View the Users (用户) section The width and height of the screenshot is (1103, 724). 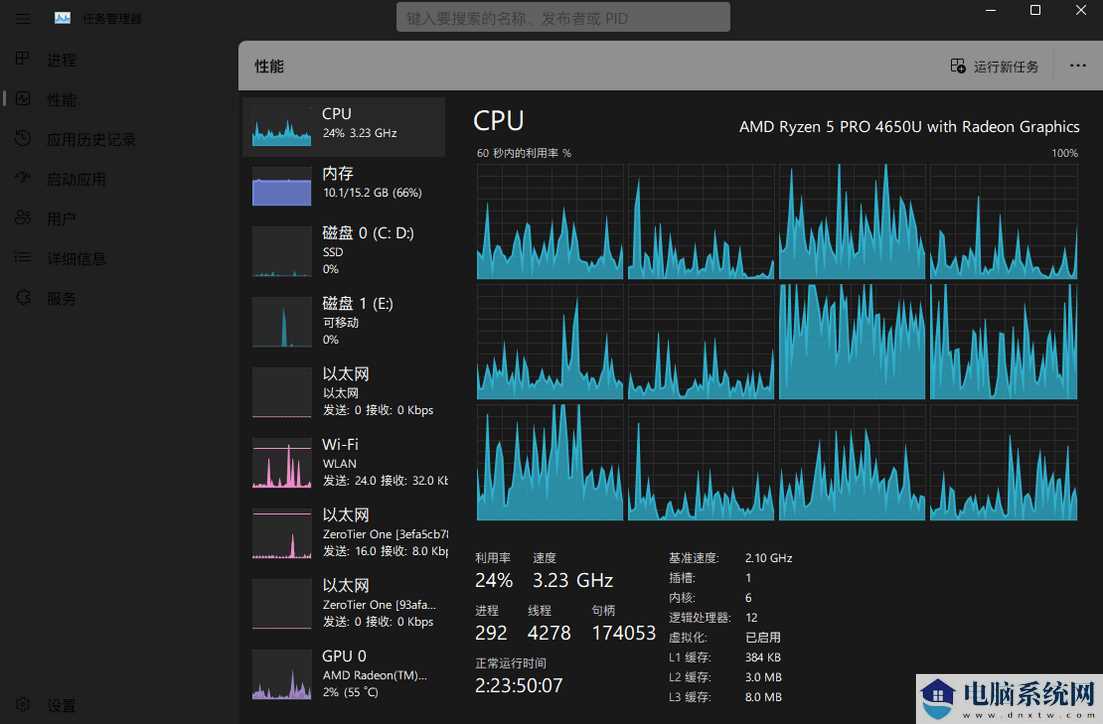[60, 218]
